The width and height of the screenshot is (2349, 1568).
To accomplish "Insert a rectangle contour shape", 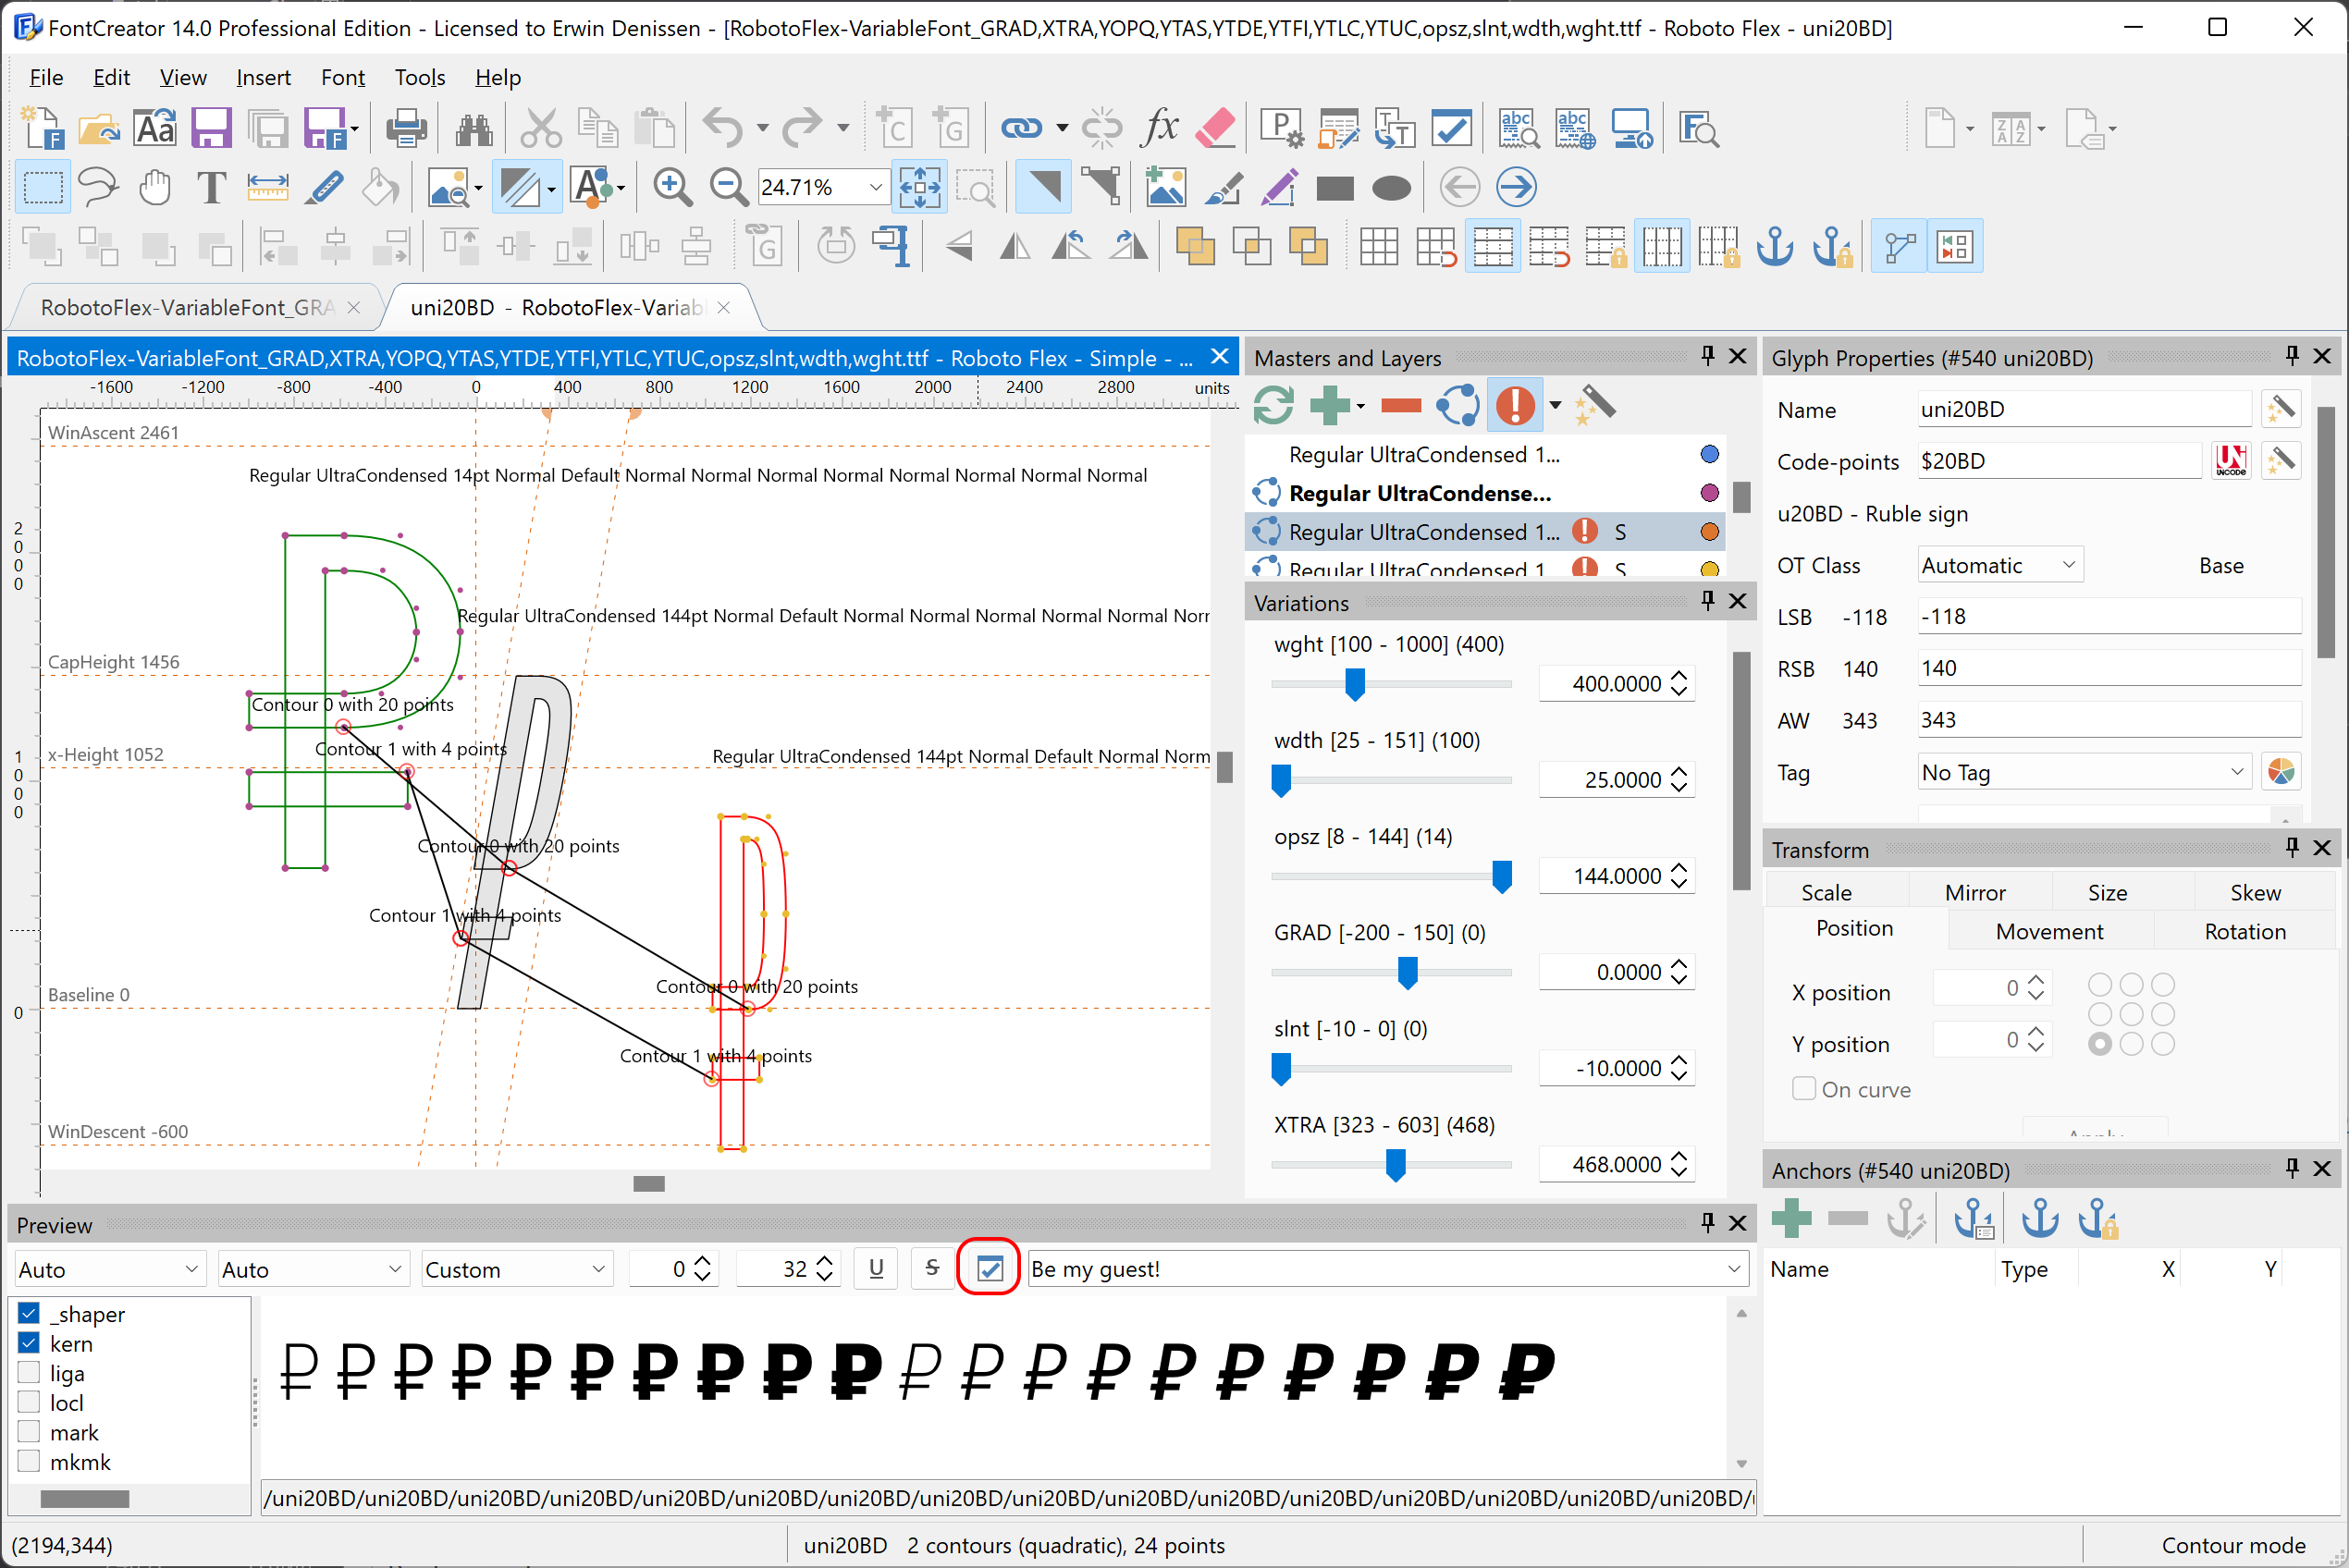I will pos(1335,187).
